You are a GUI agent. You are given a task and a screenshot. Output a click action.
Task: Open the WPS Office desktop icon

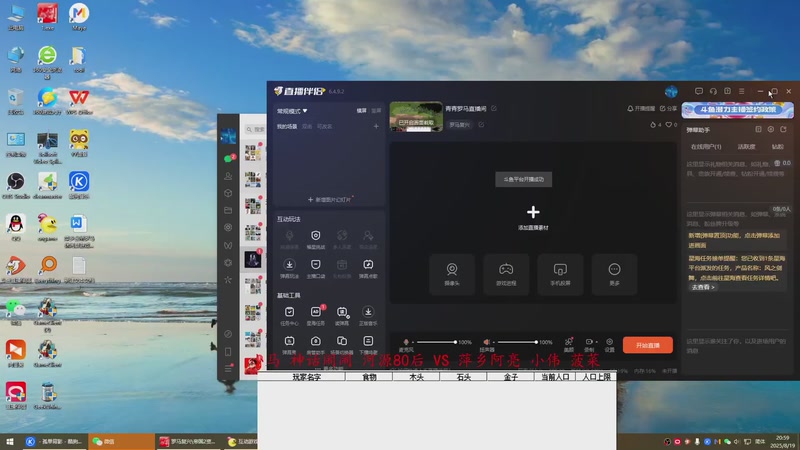point(79,101)
